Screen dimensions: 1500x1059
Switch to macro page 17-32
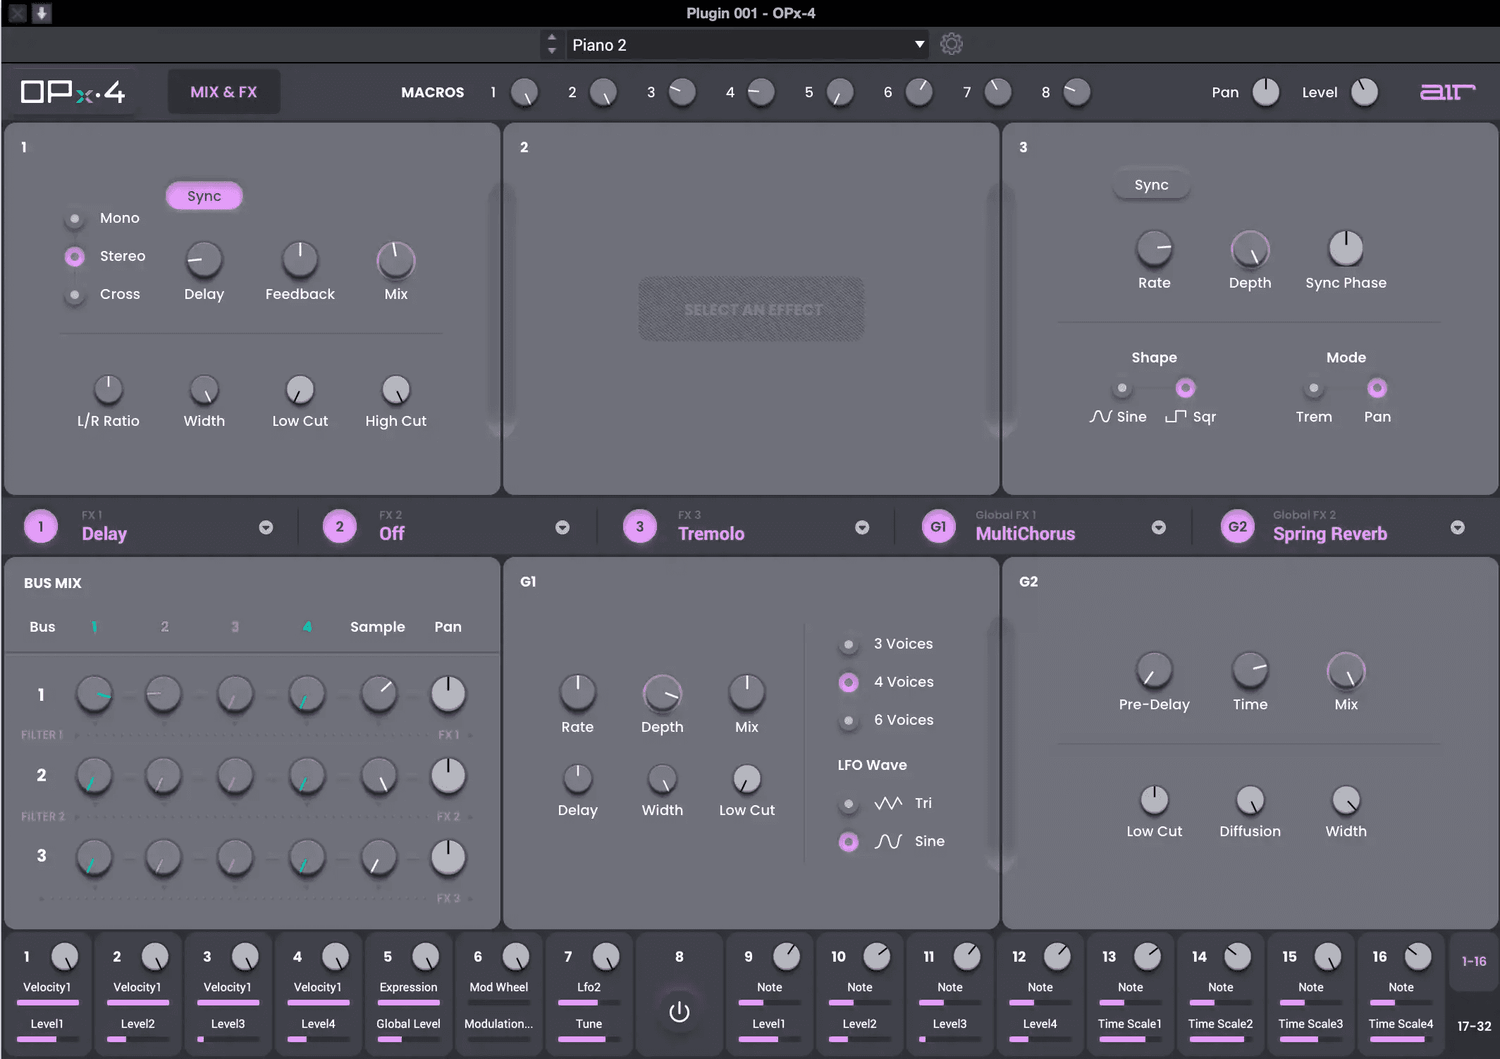coord(1473,1026)
